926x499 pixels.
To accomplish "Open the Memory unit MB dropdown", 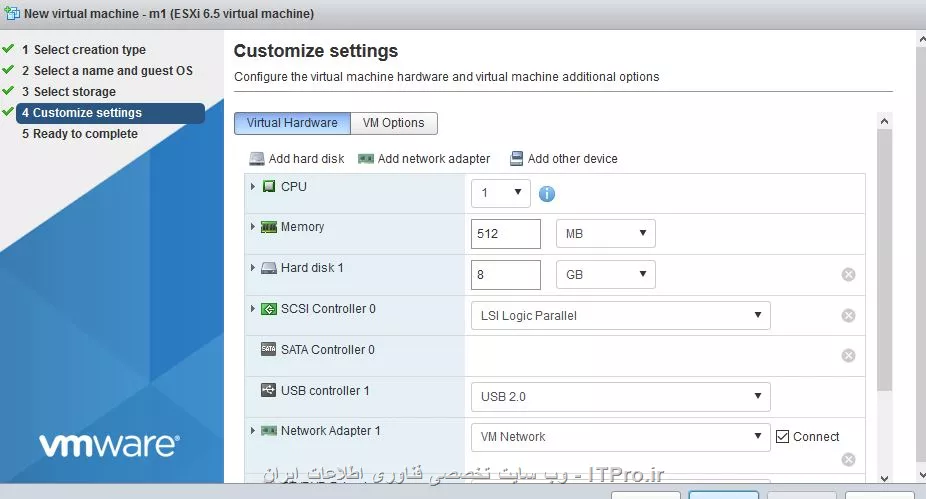I will (606, 234).
